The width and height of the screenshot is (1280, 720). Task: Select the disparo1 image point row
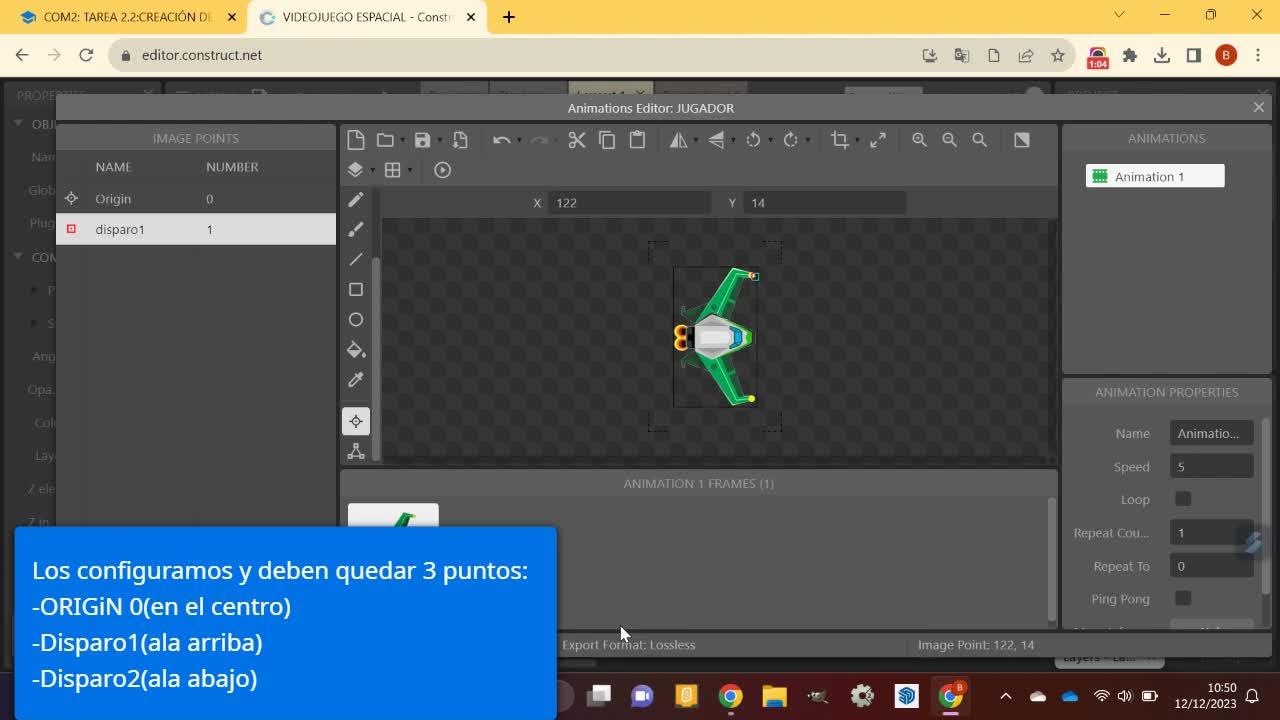coord(196,229)
